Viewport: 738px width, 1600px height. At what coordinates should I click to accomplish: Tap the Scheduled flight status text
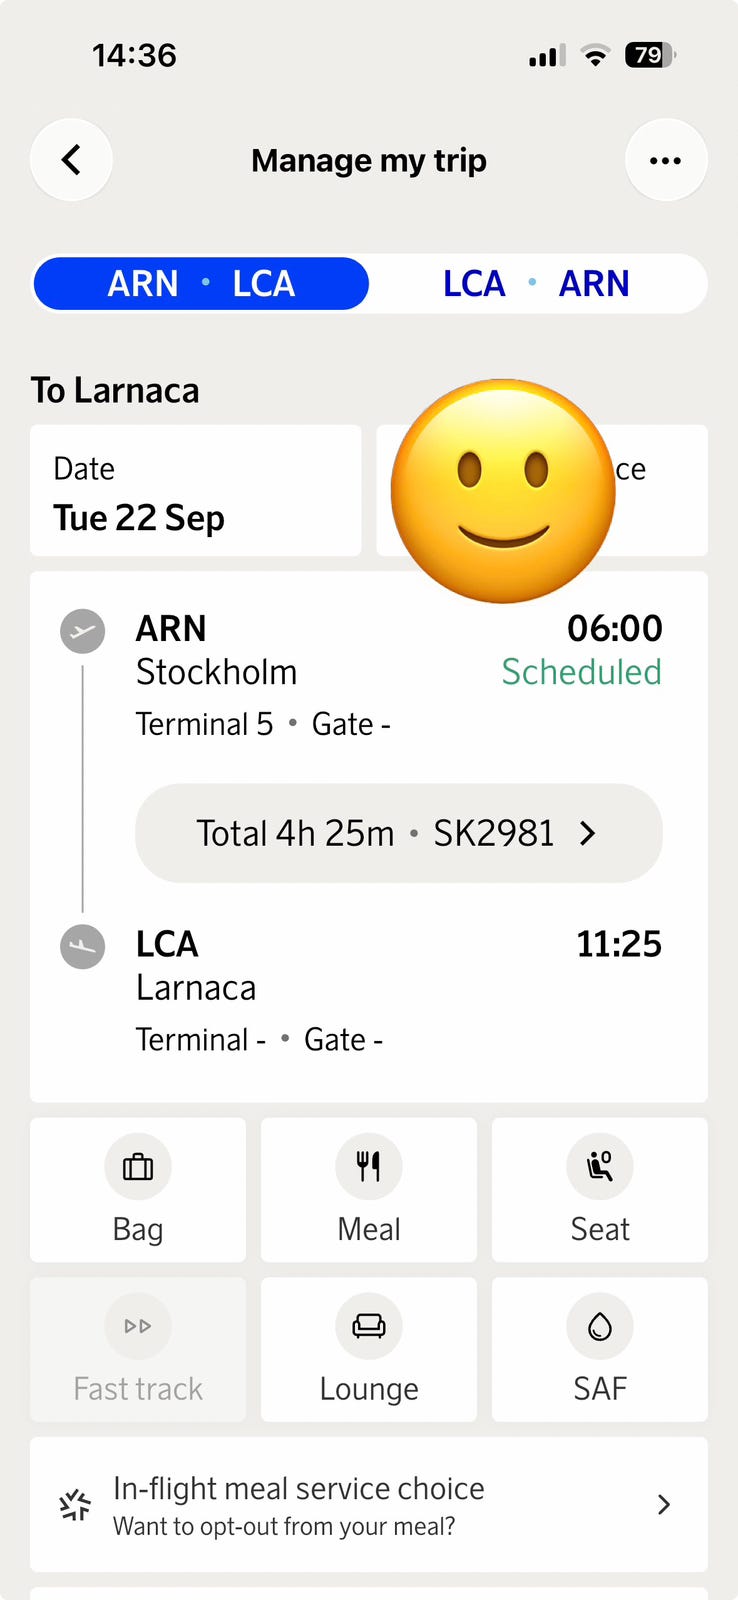click(x=581, y=672)
